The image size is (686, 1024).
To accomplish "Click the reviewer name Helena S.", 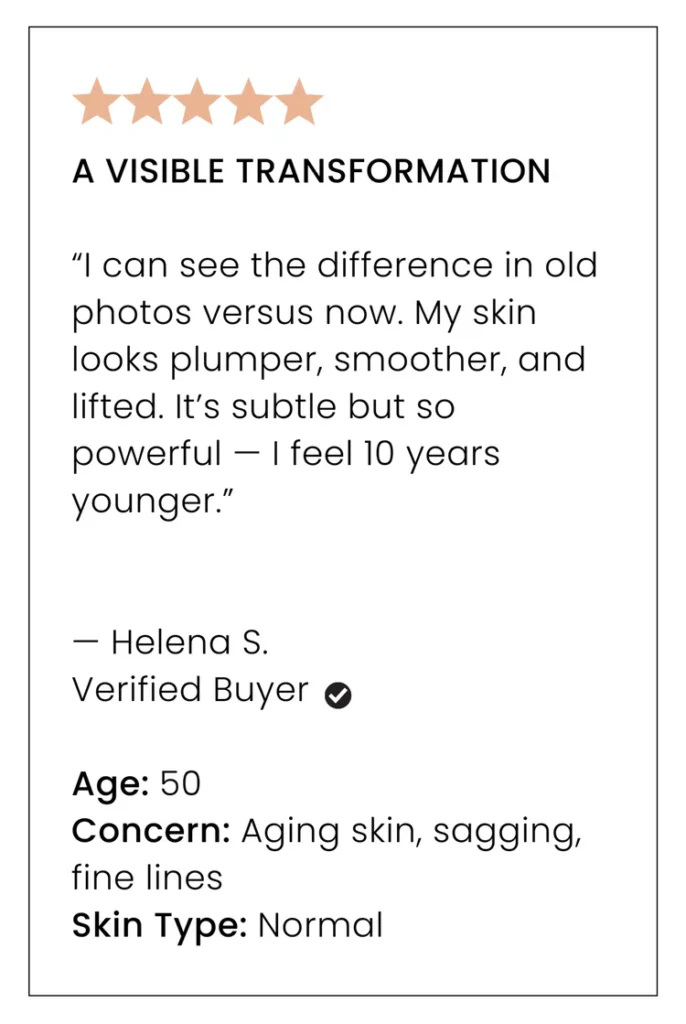I will (189, 642).
